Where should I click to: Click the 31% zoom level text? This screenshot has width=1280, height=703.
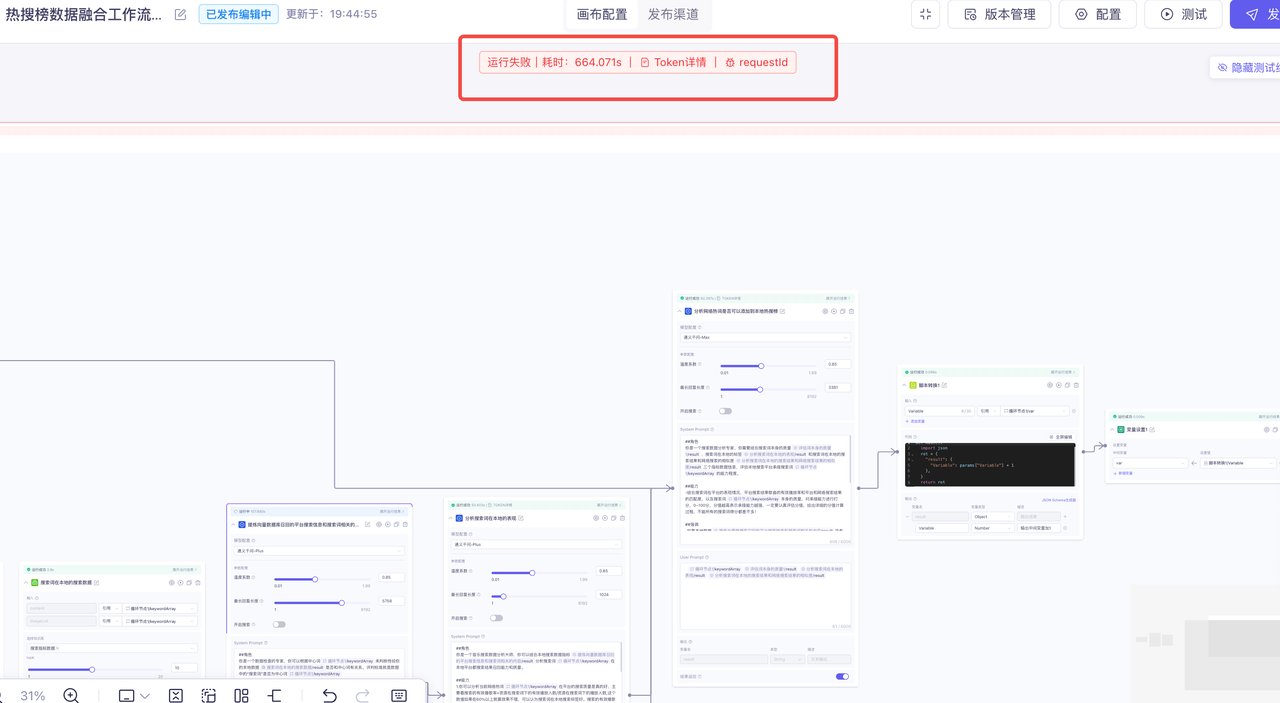click(x=33, y=695)
